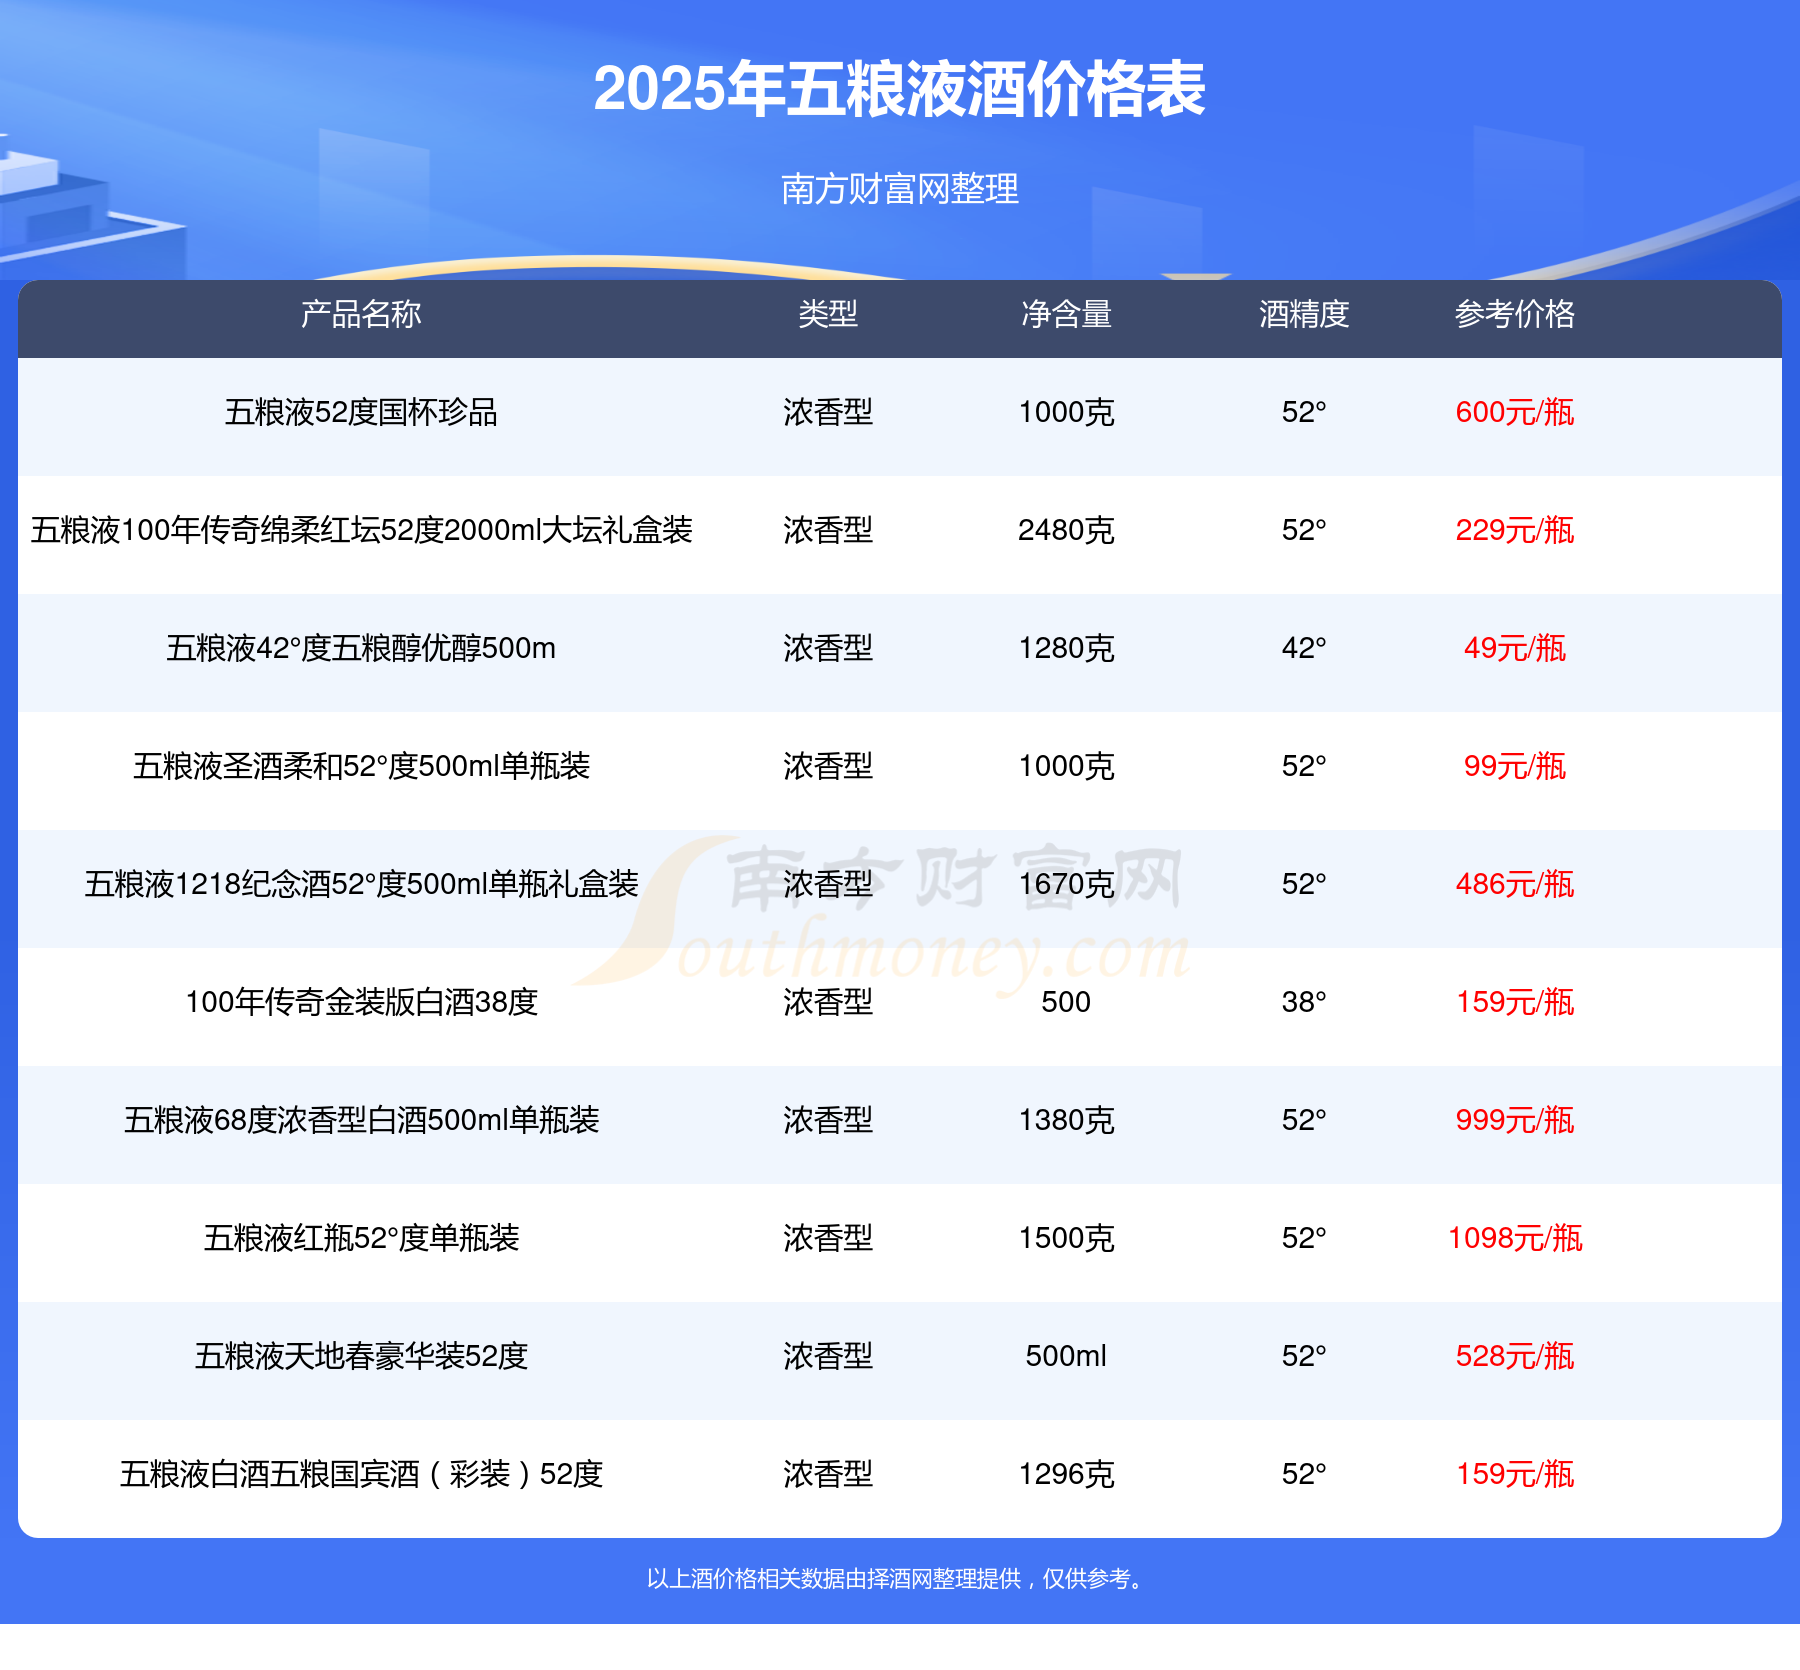Select product 100年传奇金装版白酒38度
Viewport: 1800px width, 1670px height.
click(x=361, y=1002)
